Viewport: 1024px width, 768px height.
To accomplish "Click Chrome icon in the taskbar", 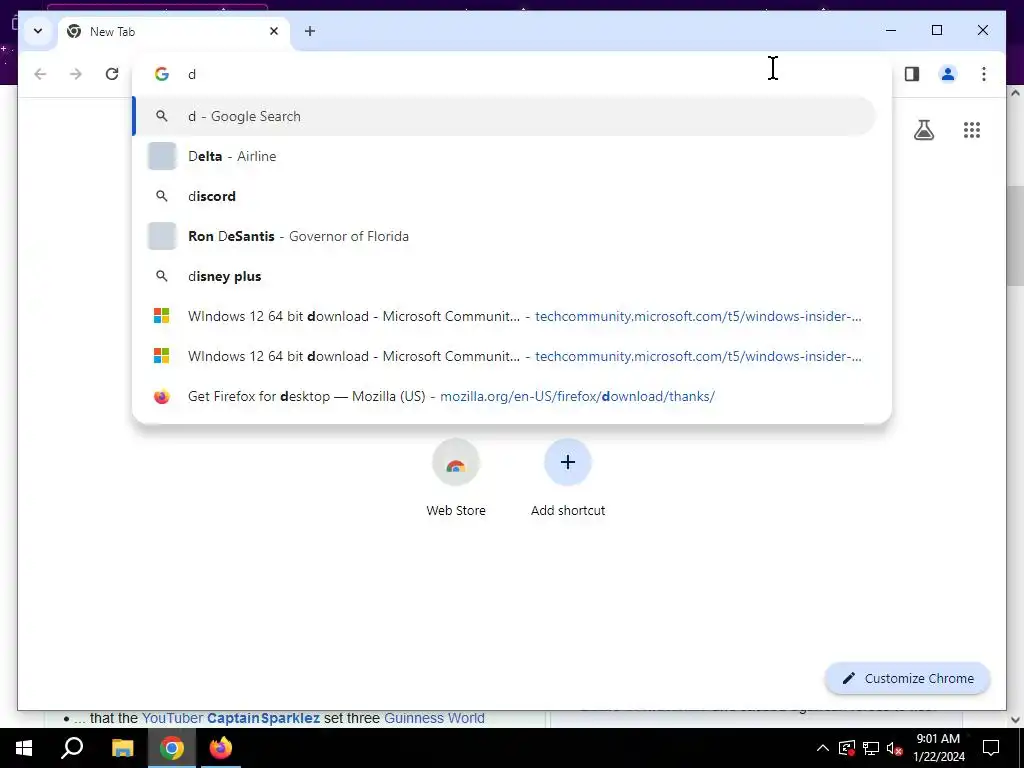I will pyautogui.click(x=172, y=748).
